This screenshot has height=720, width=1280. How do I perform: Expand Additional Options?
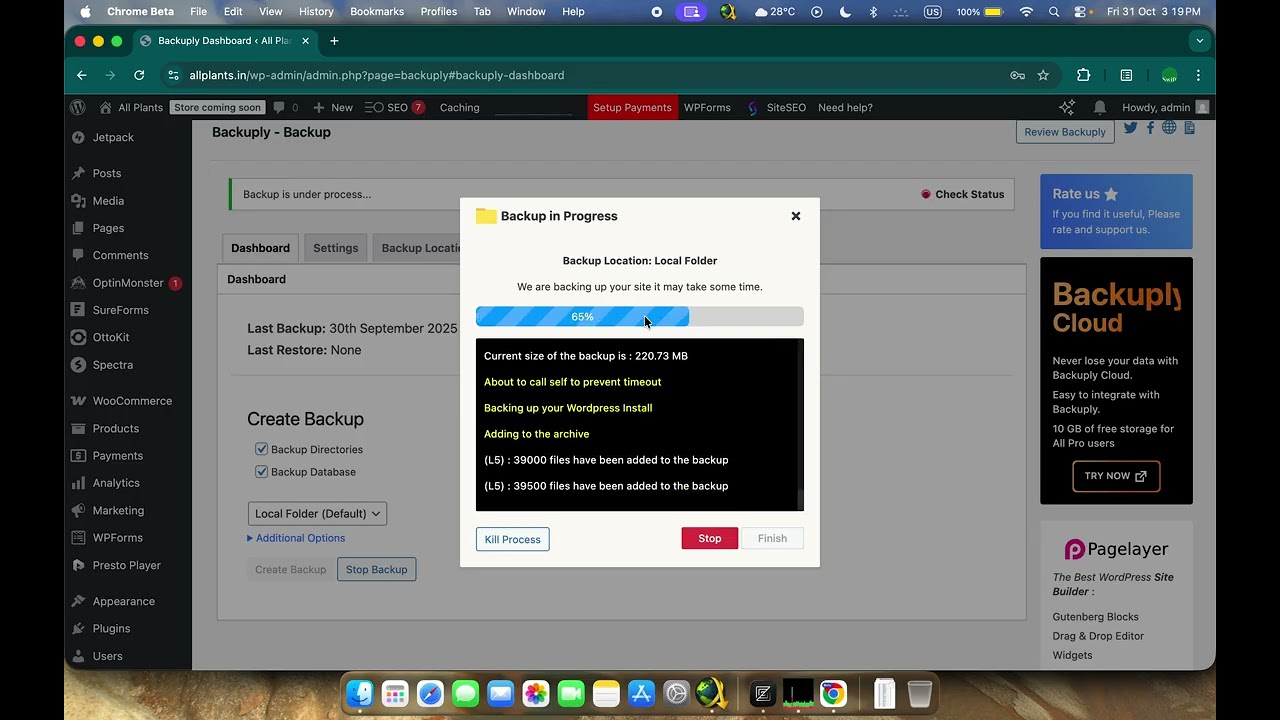point(296,538)
